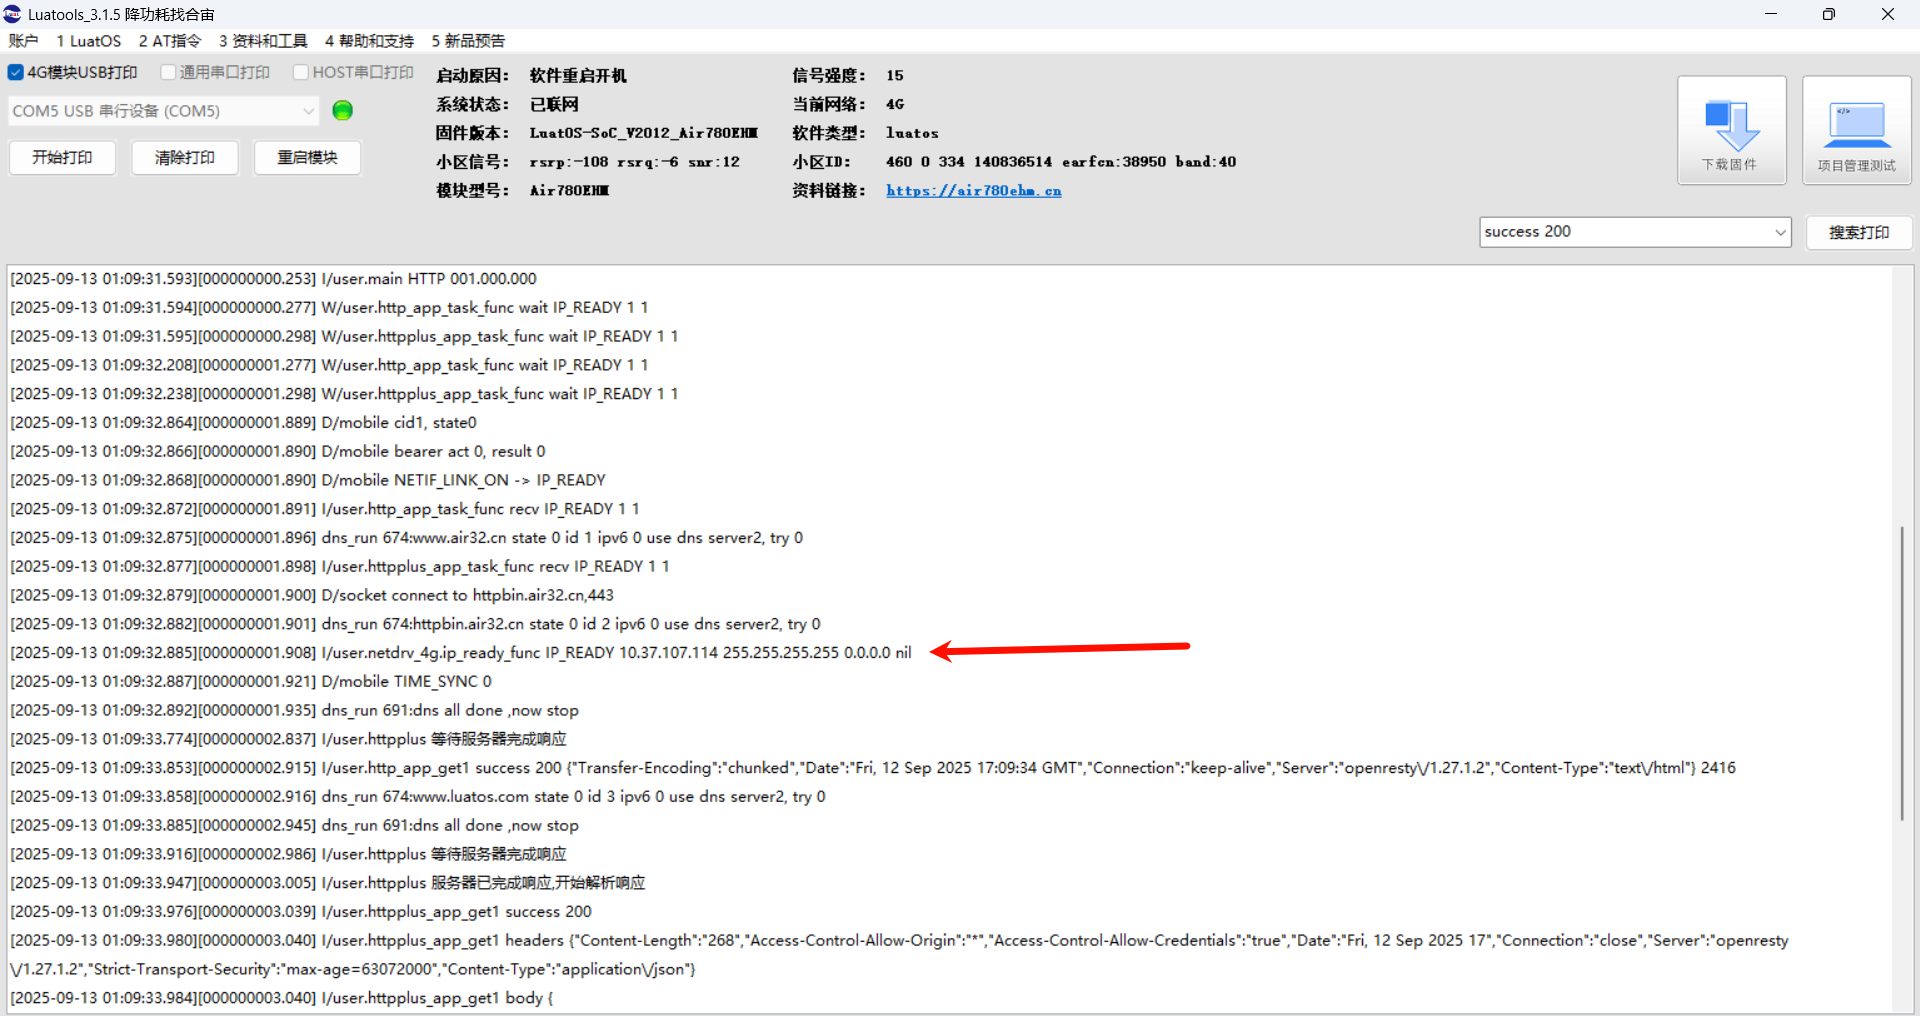The height and width of the screenshot is (1016, 1920).
Task: Click the 重启模块 button
Action: pyautogui.click(x=307, y=158)
